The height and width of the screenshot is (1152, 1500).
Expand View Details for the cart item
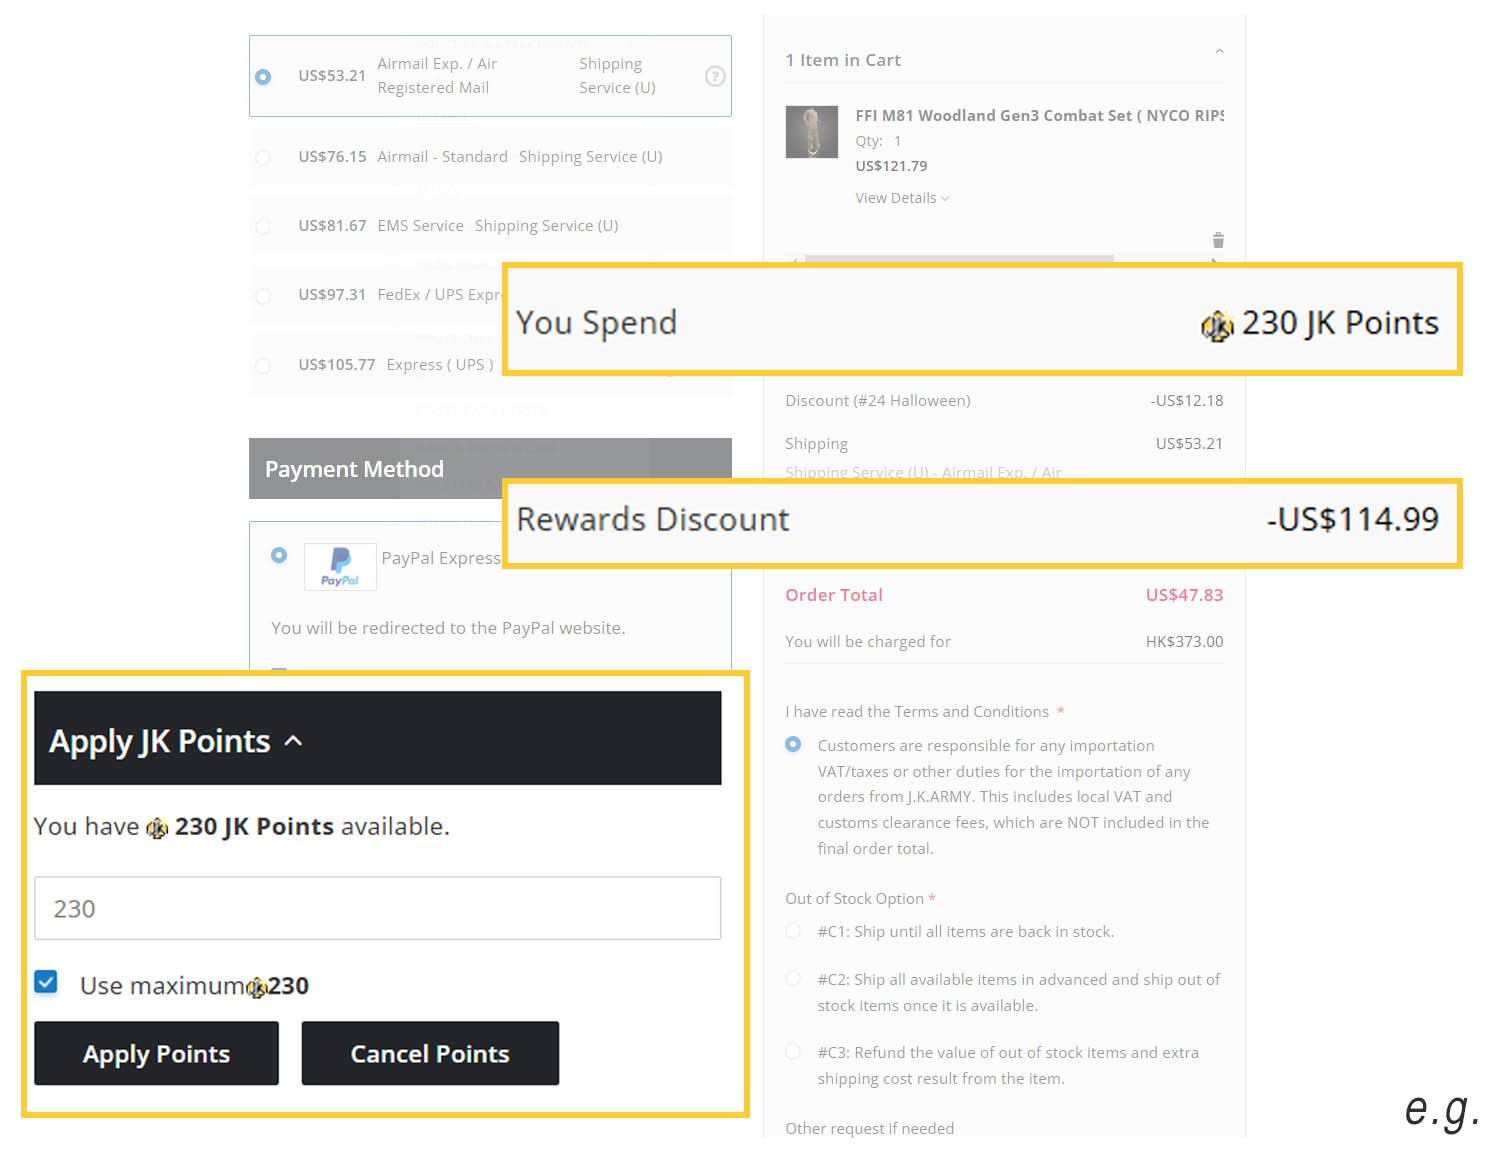pos(901,198)
